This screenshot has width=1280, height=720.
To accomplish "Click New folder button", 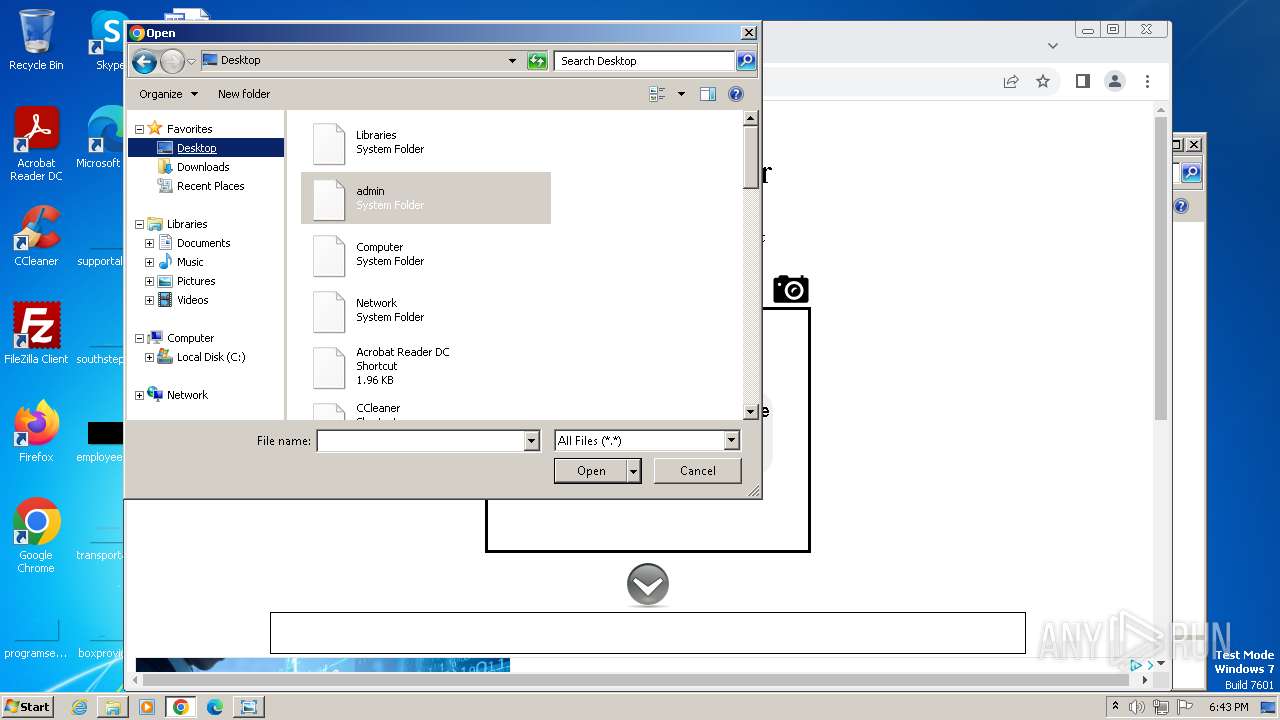I will tap(244, 94).
